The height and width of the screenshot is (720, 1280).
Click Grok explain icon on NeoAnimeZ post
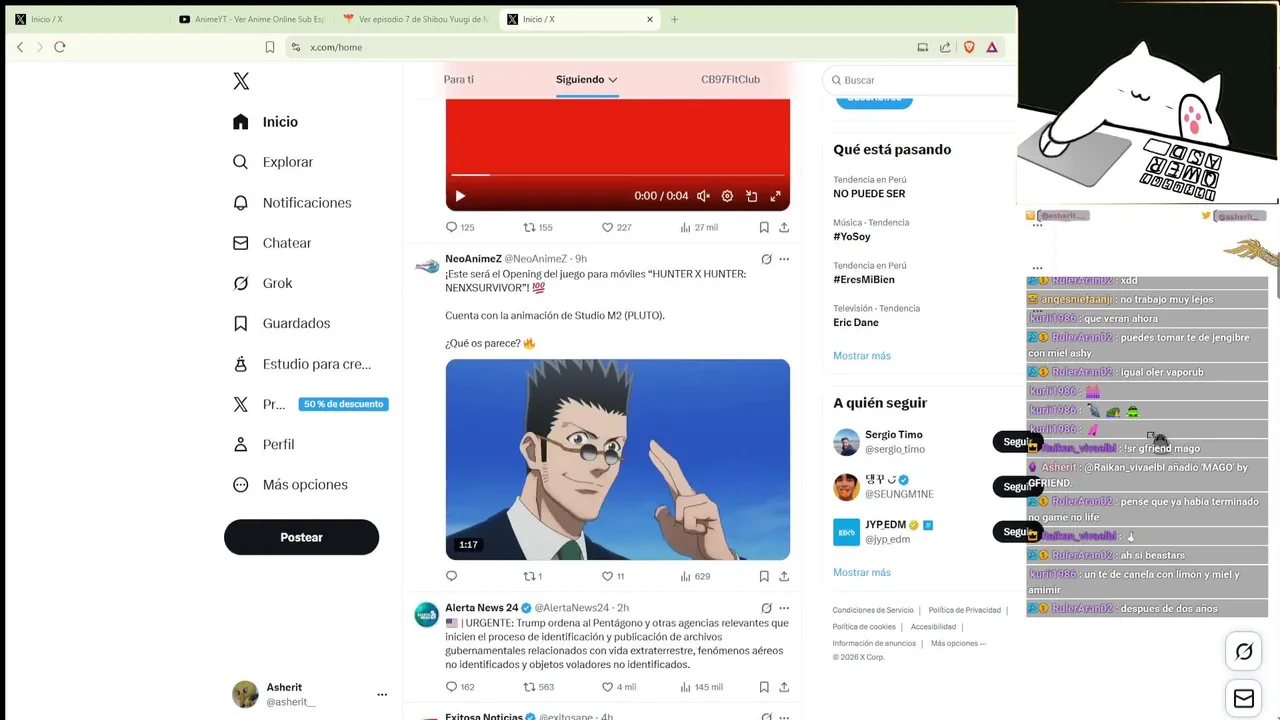point(766,259)
